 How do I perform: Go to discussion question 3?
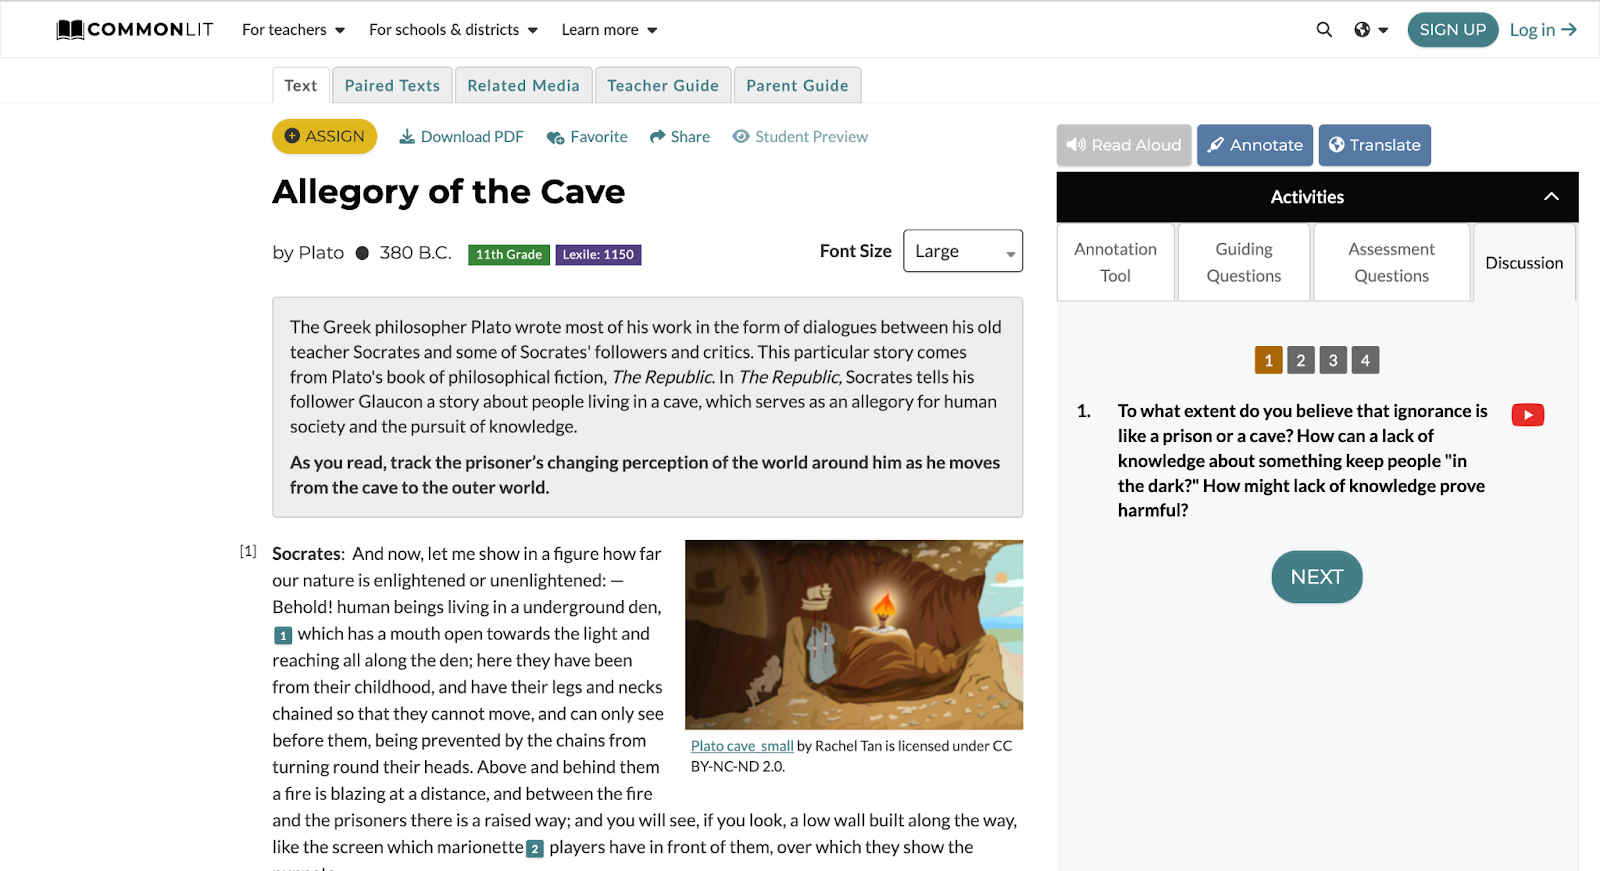1333,360
